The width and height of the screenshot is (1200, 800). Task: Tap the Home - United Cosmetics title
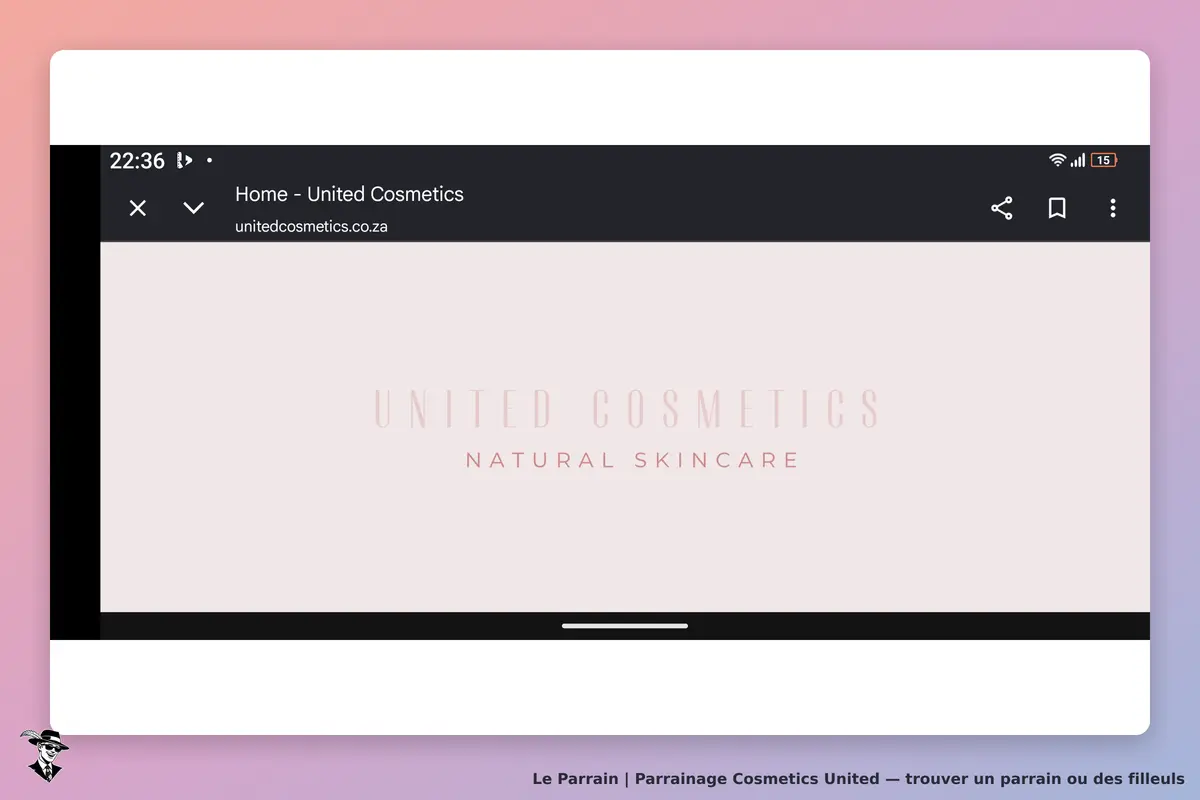[349, 194]
